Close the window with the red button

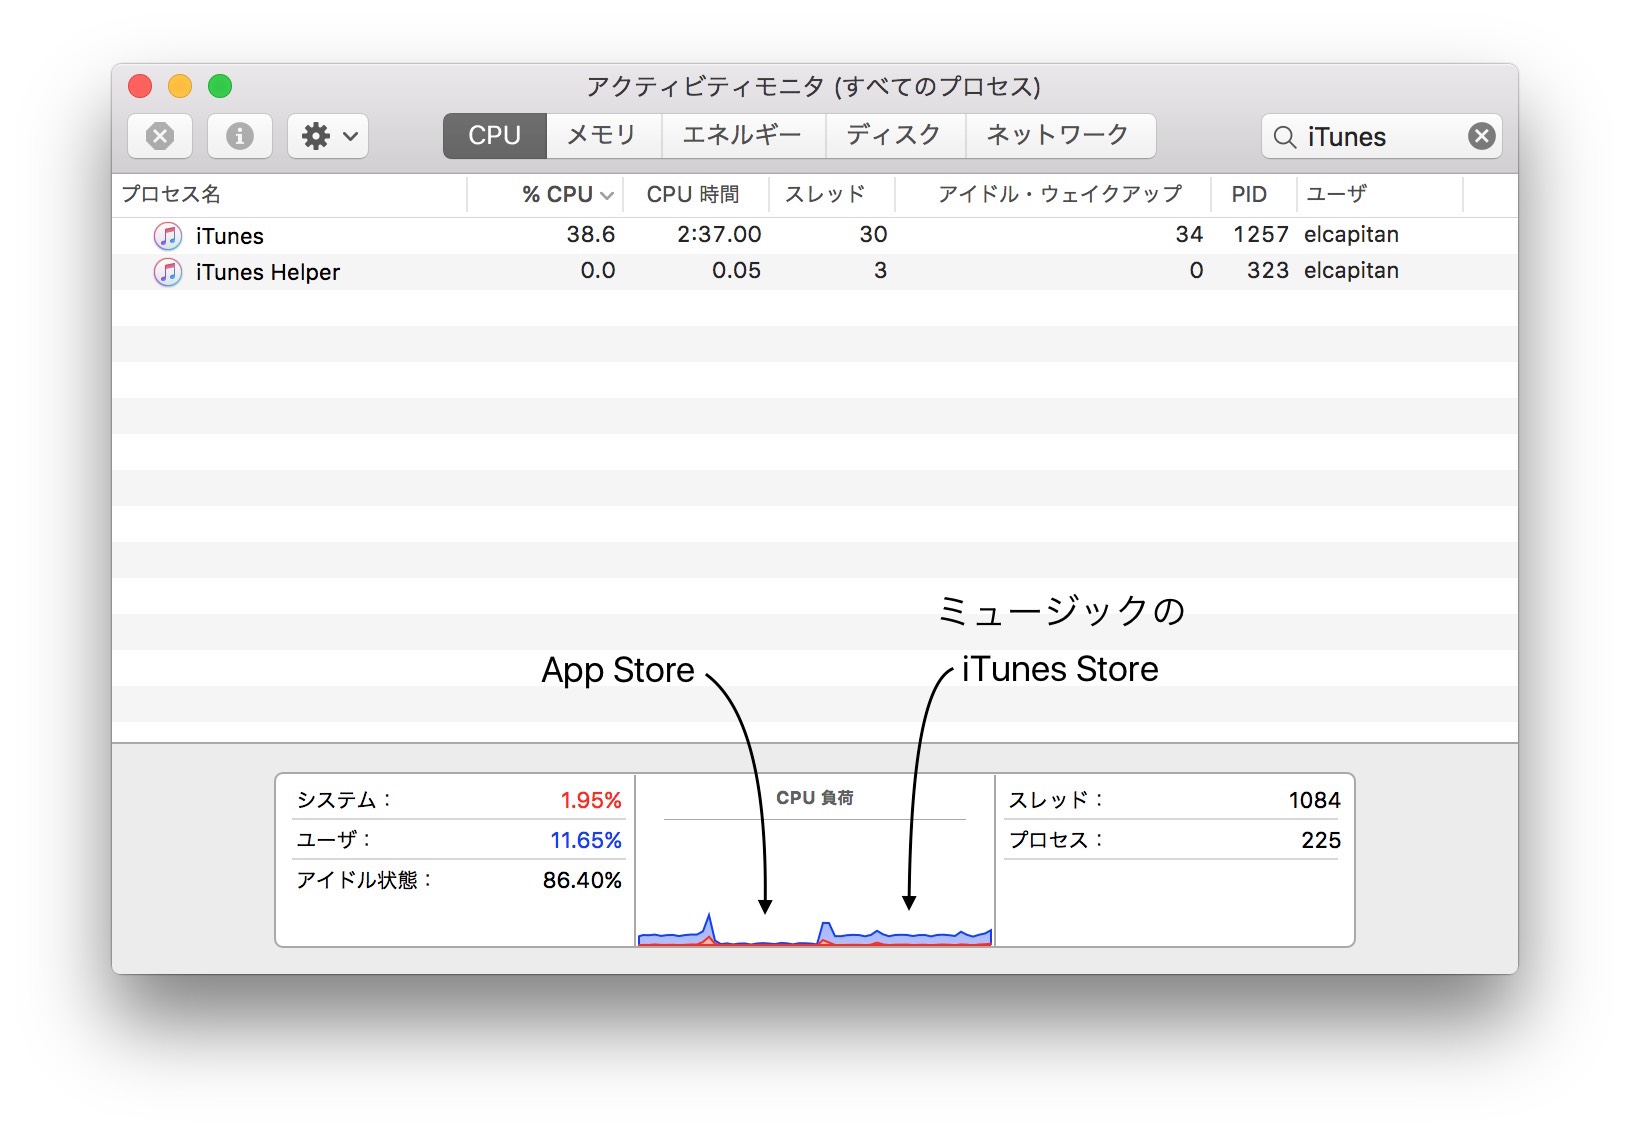[140, 86]
